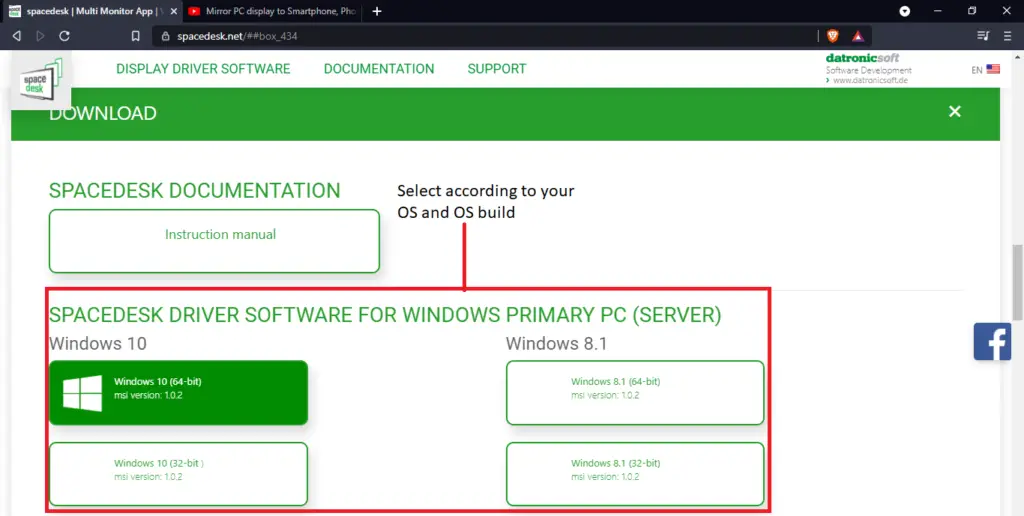Download Windows 10 (64-bit) driver
This screenshot has width=1024, height=516.
click(x=178, y=393)
